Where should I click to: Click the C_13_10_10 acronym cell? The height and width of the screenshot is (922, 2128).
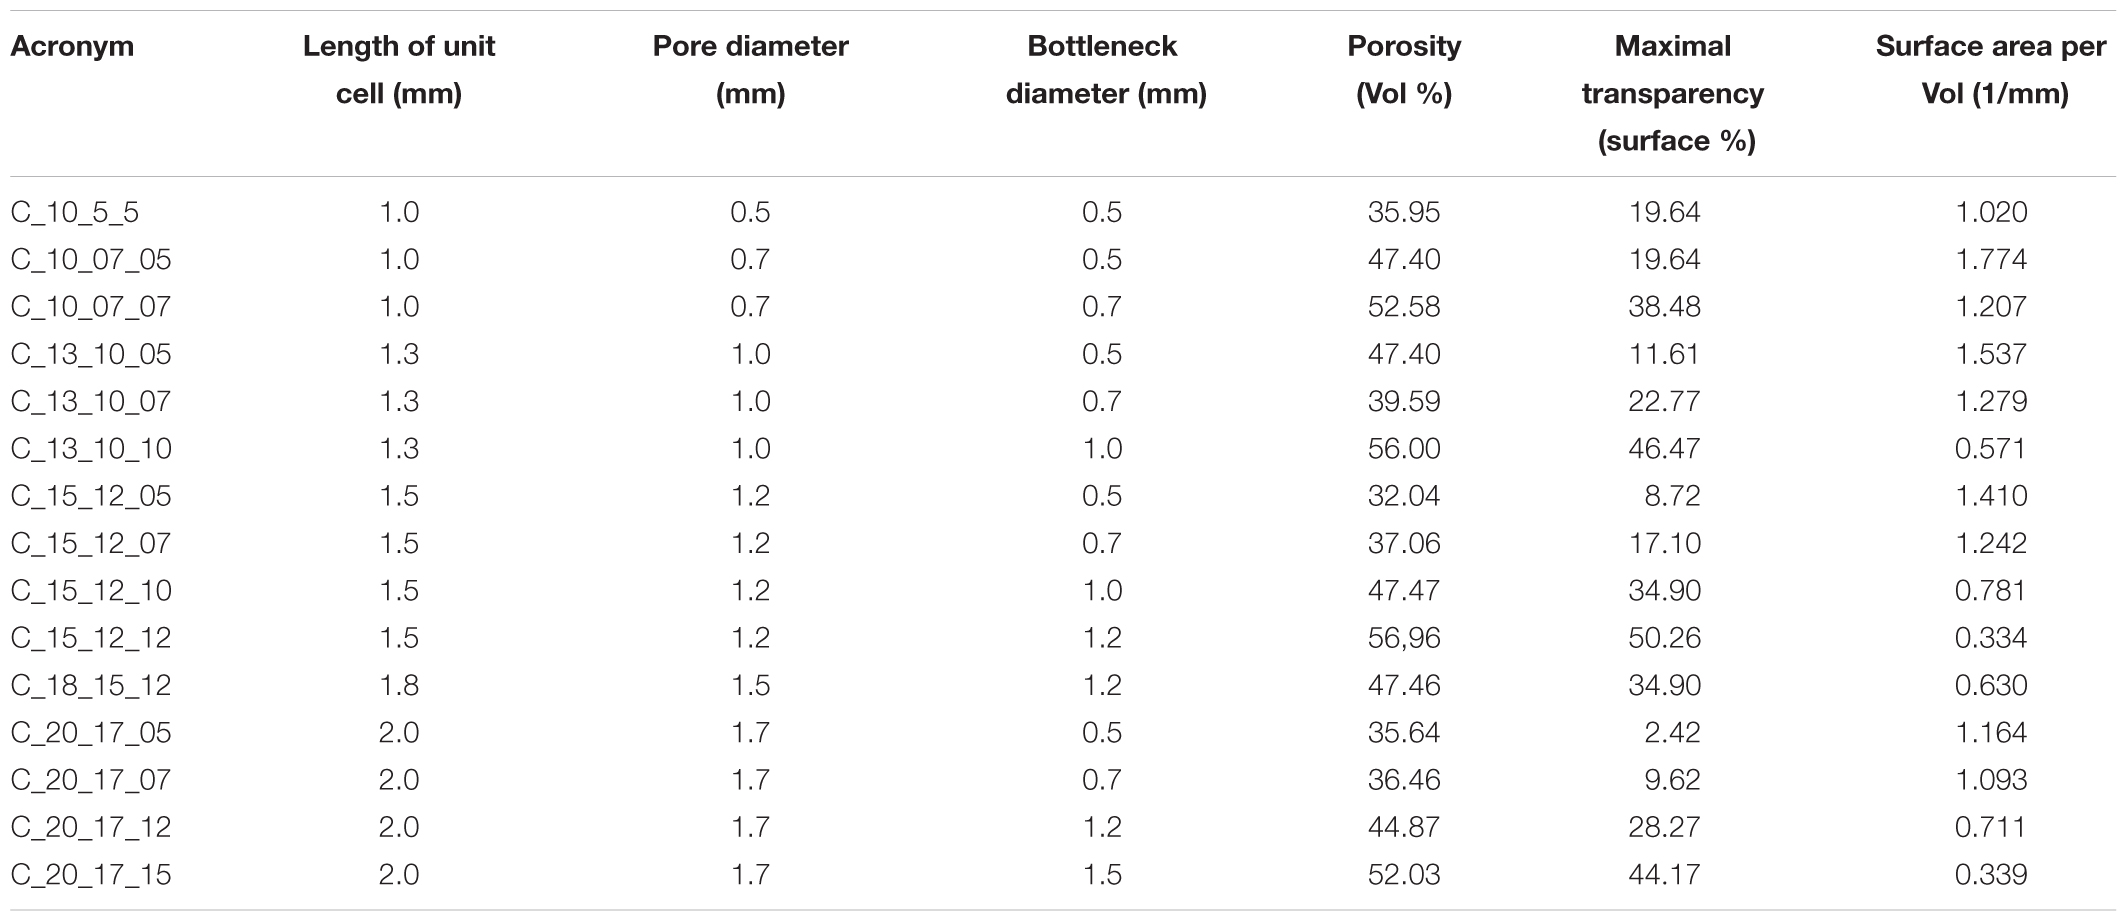pyautogui.click(x=91, y=448)
